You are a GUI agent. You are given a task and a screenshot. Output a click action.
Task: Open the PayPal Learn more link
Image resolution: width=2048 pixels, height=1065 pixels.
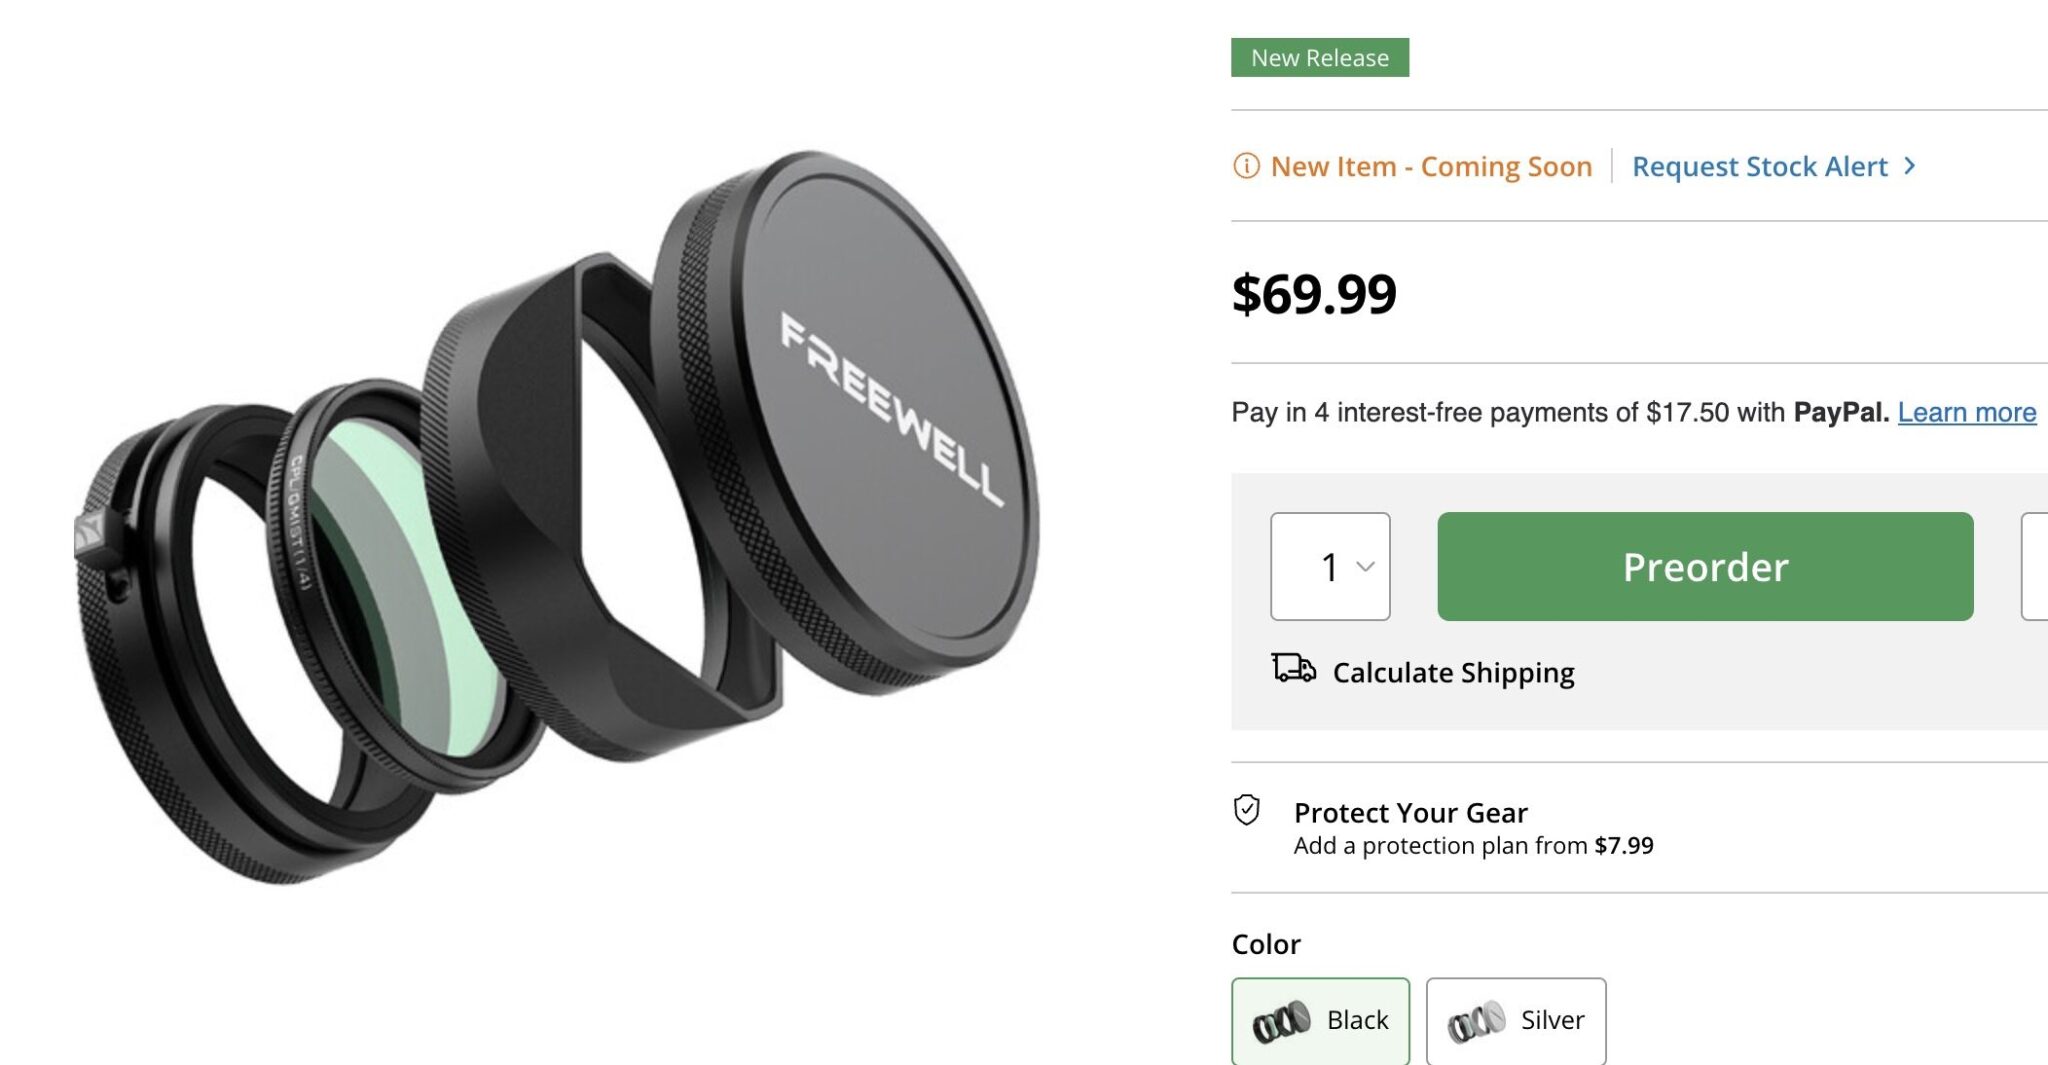[1967, 410]
